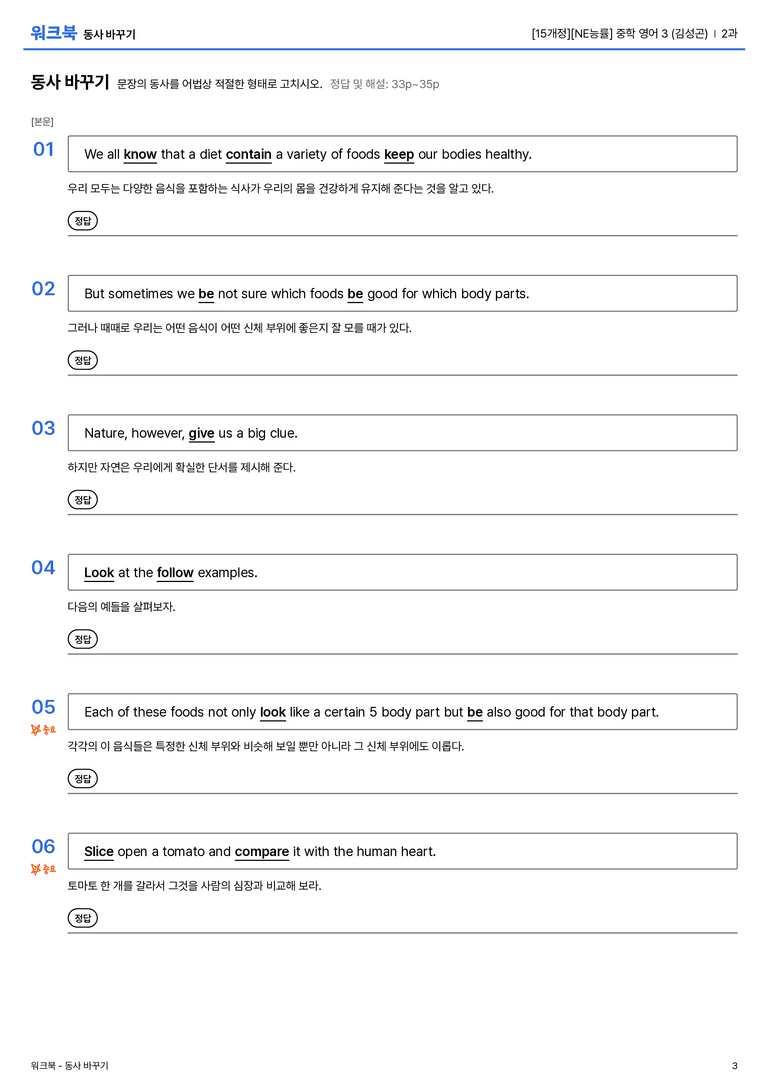Click the 정답 badge under question 02
Viewport: 768px width, 1087px height.
(x=82, y=360)
